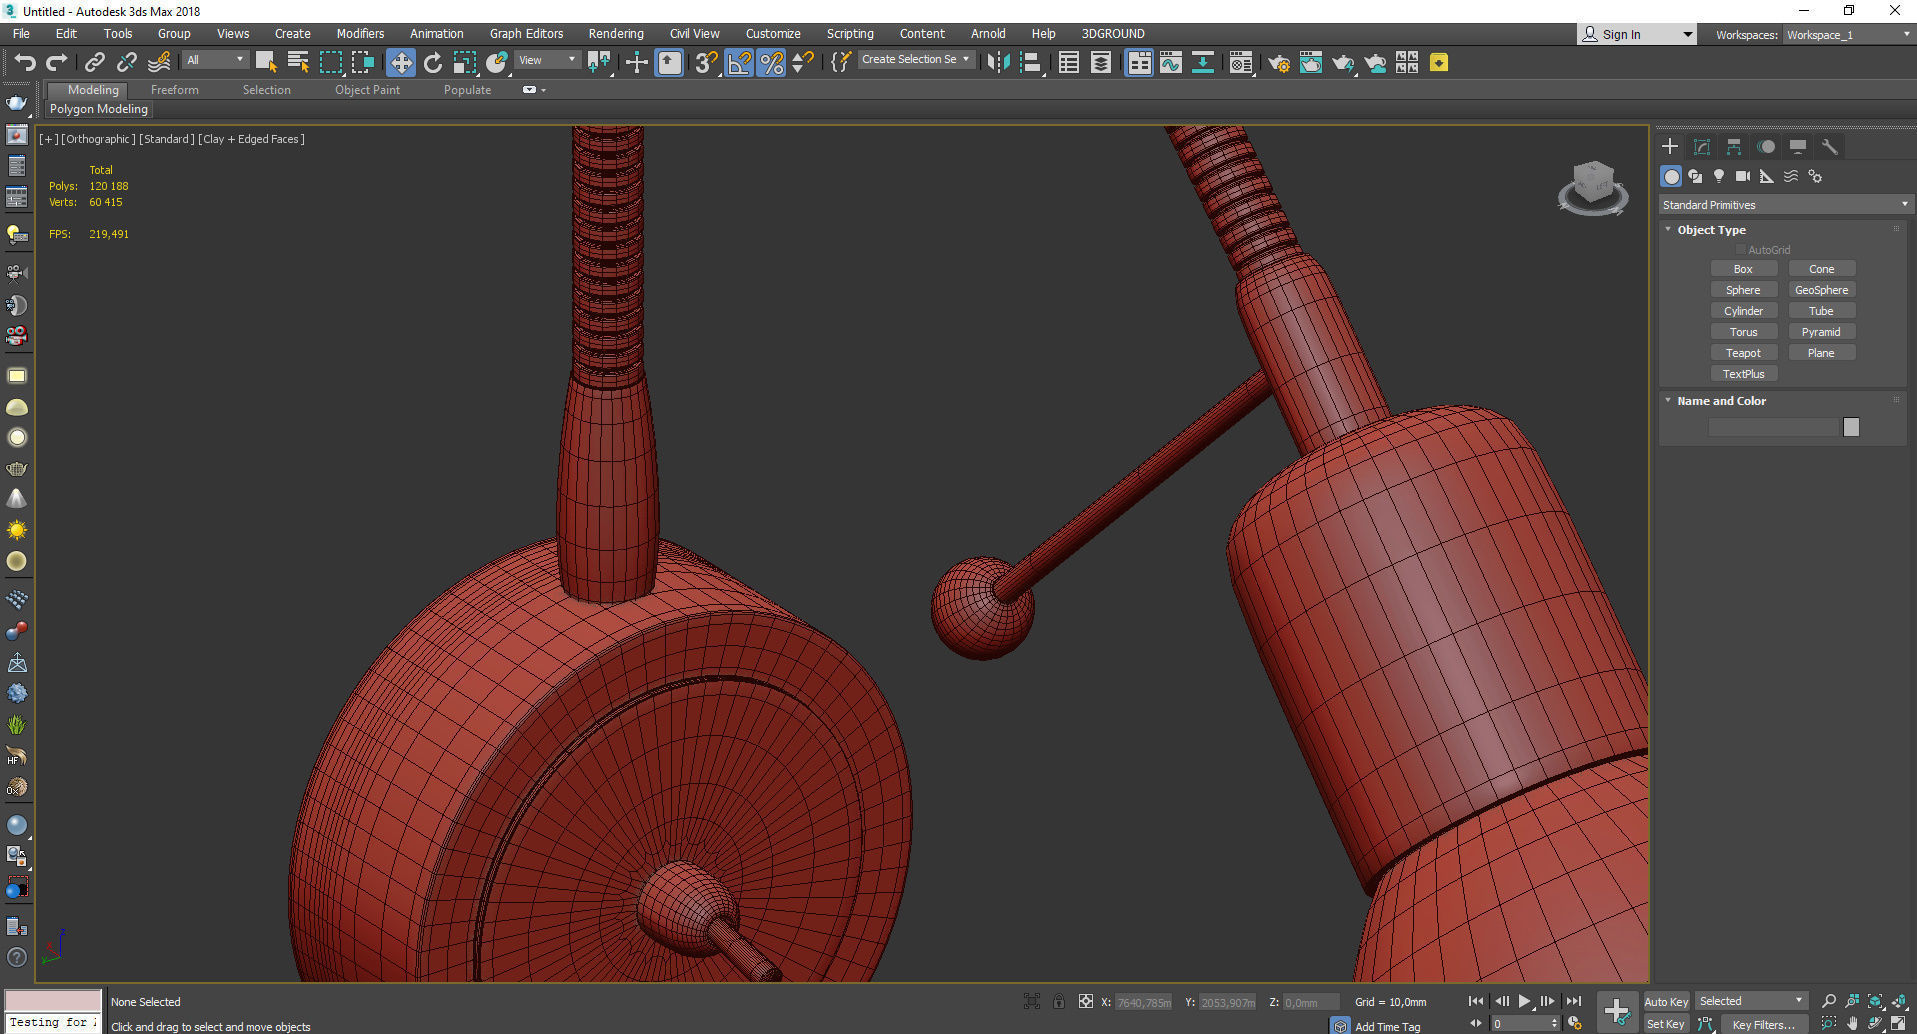Toggle Angle Snap in the main toolbar
The width and height of the screenshot is (1917, 1034).
(739, 63)
